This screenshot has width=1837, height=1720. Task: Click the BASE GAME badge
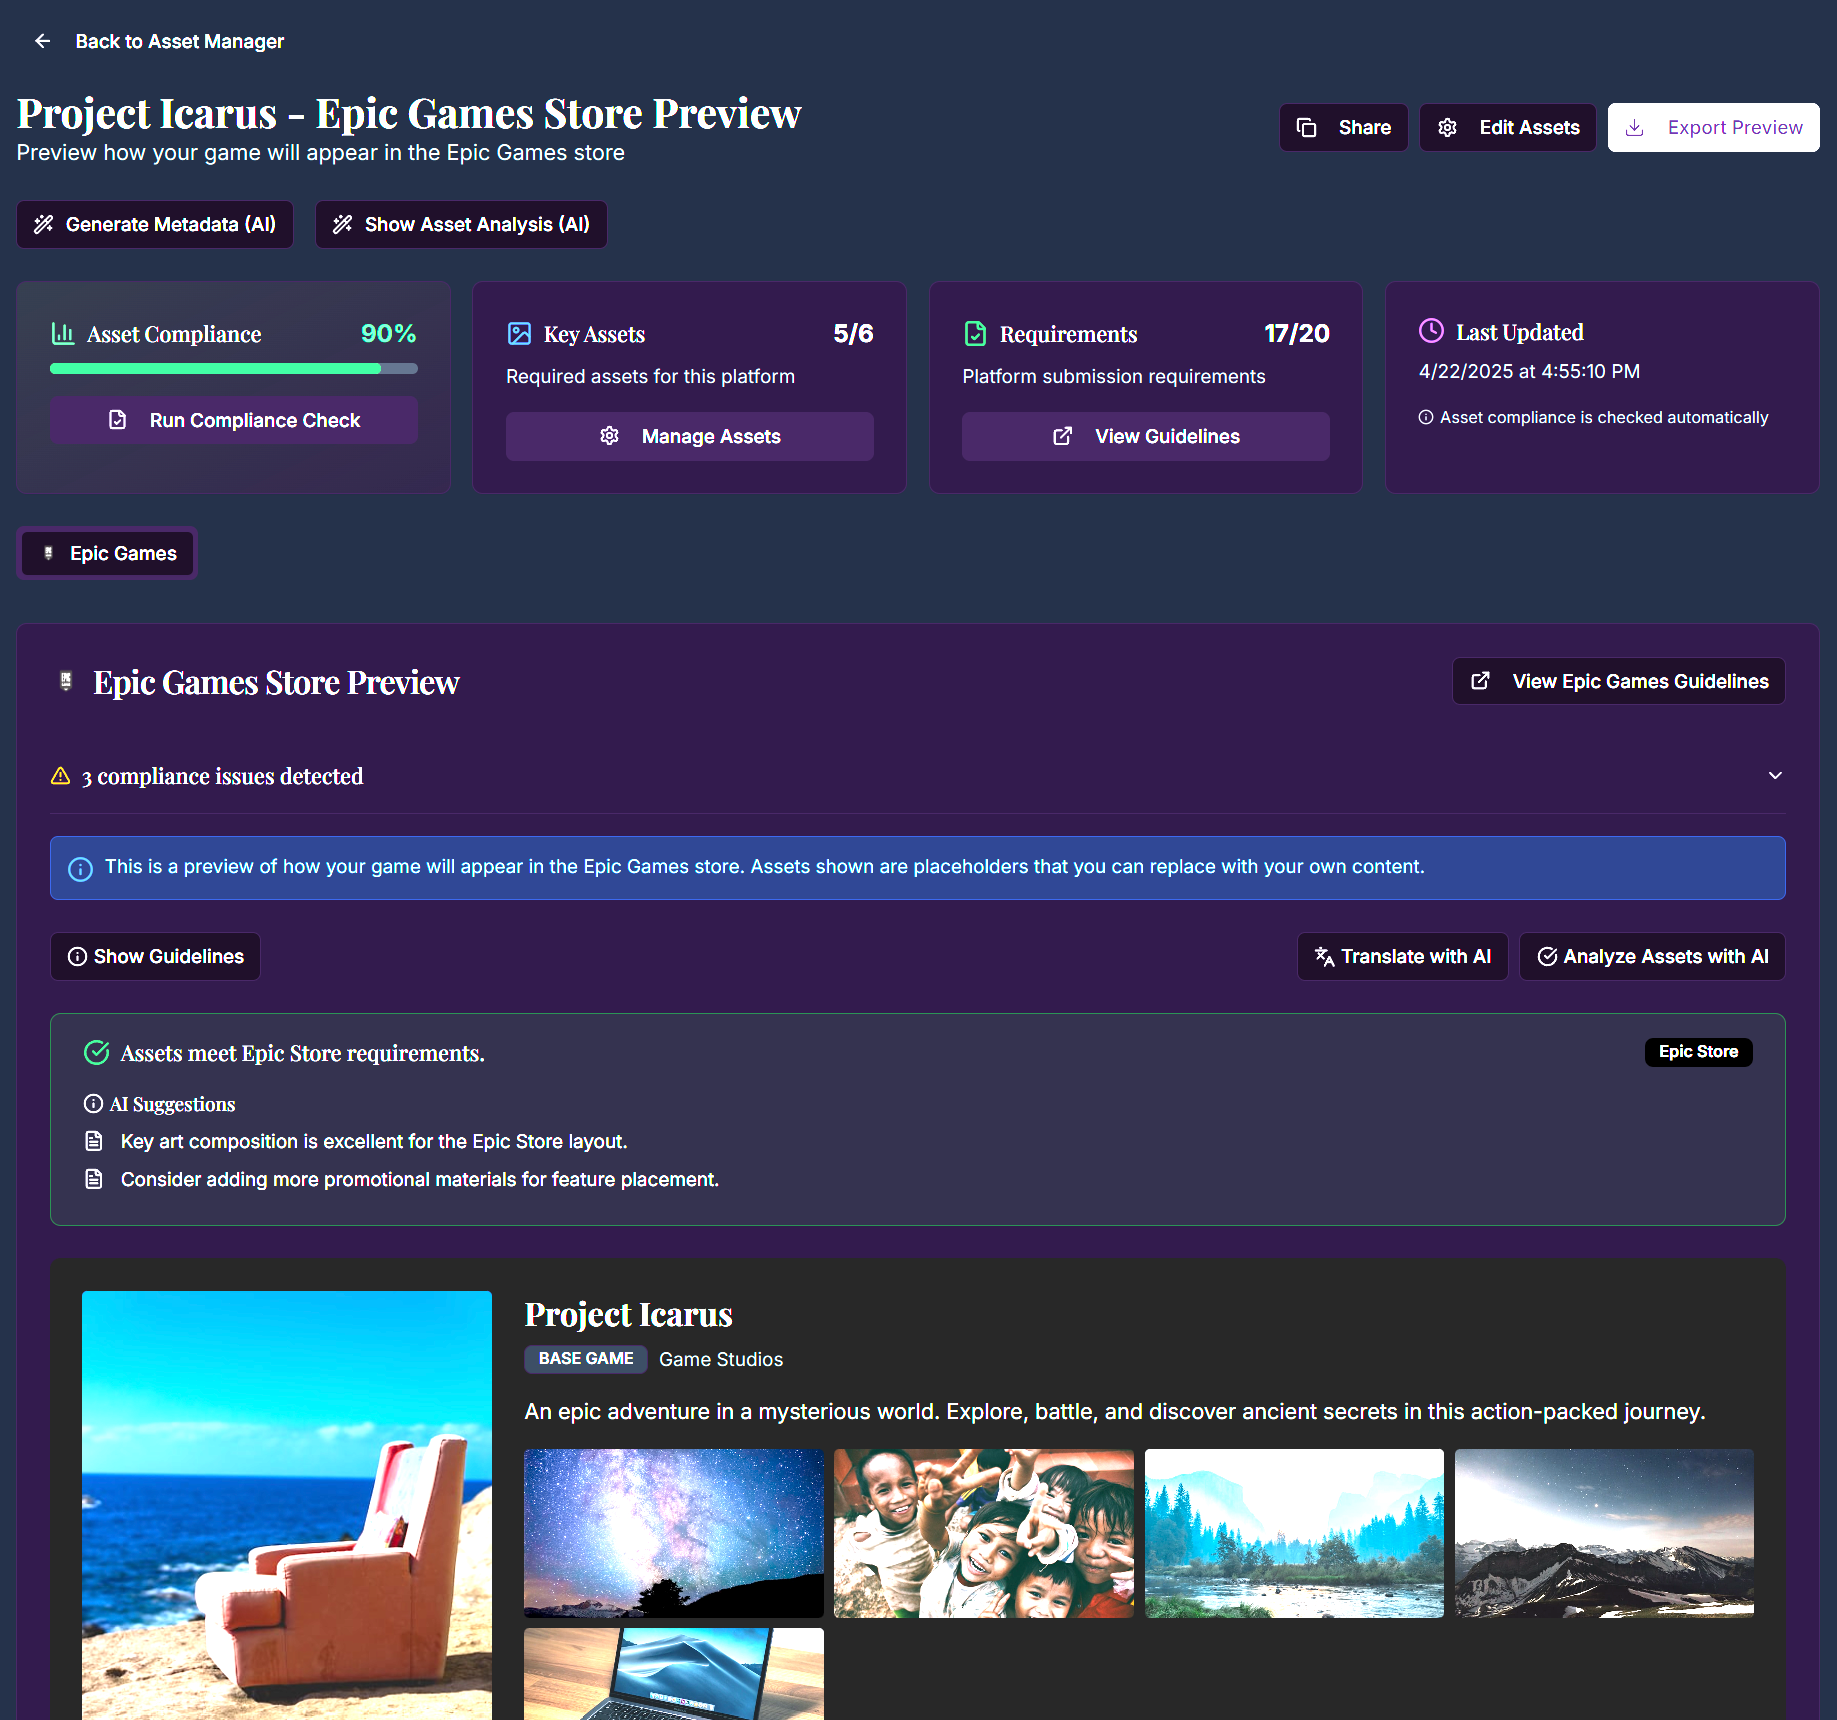[x=586, y=1358]
